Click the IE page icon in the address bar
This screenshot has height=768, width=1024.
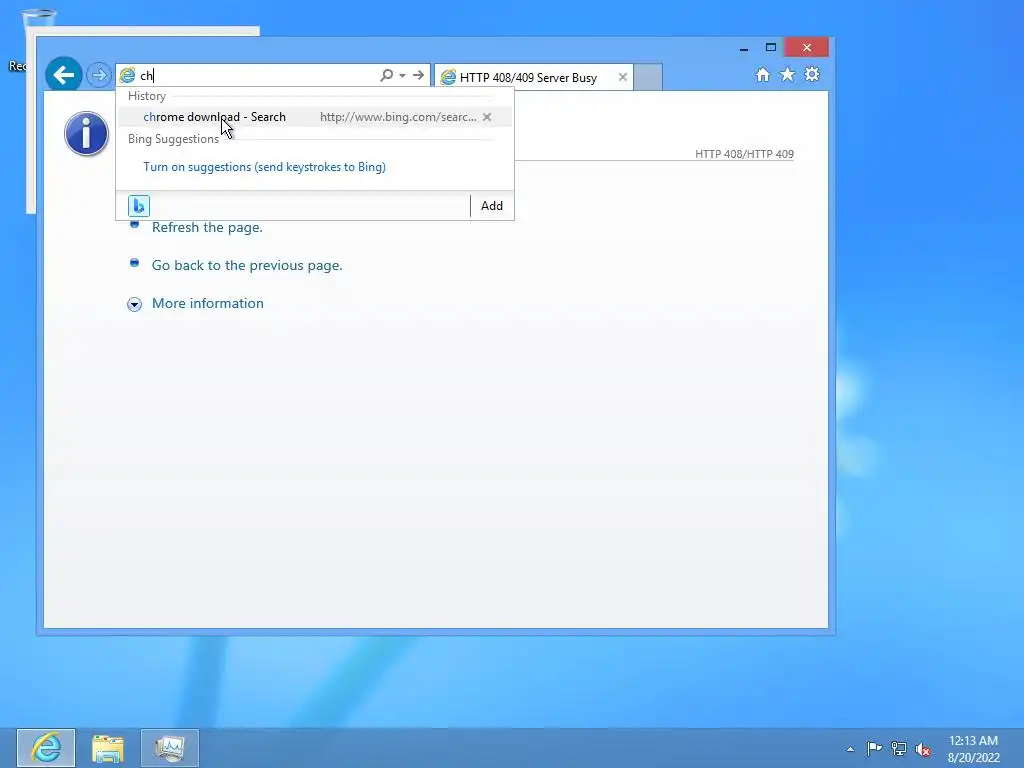coord(128,75)
